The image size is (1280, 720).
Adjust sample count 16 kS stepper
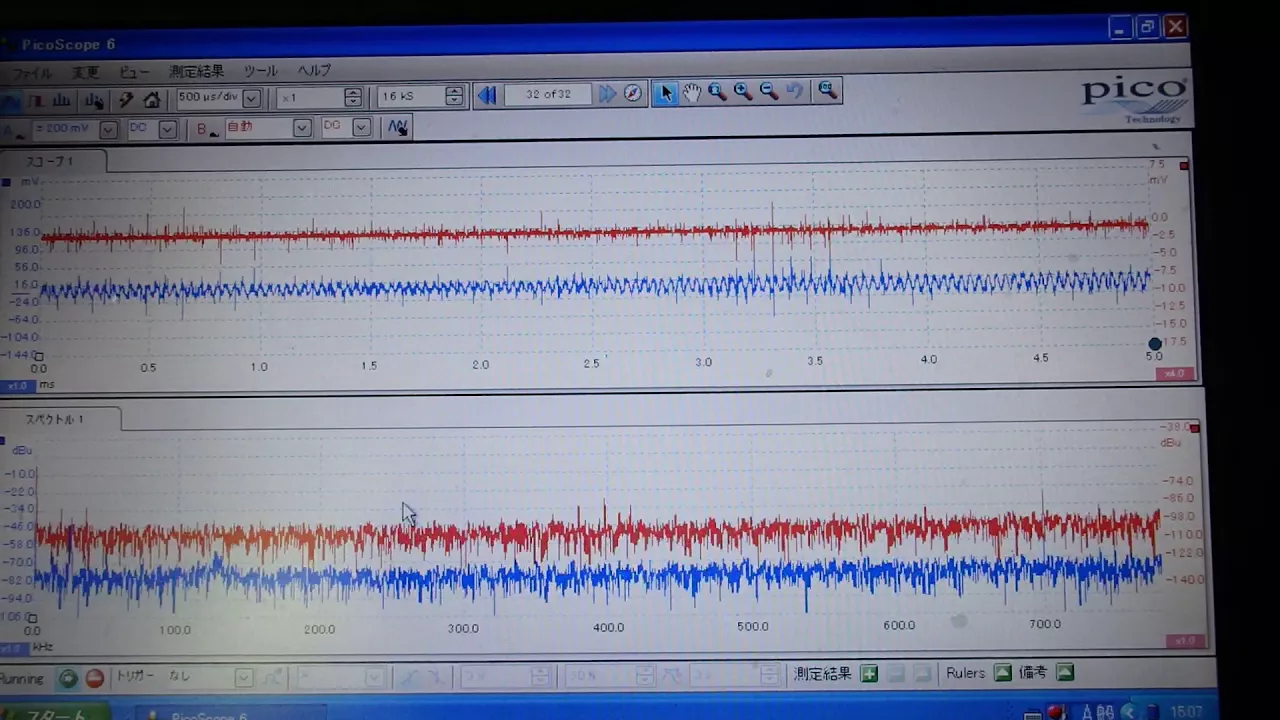point(454,96)
